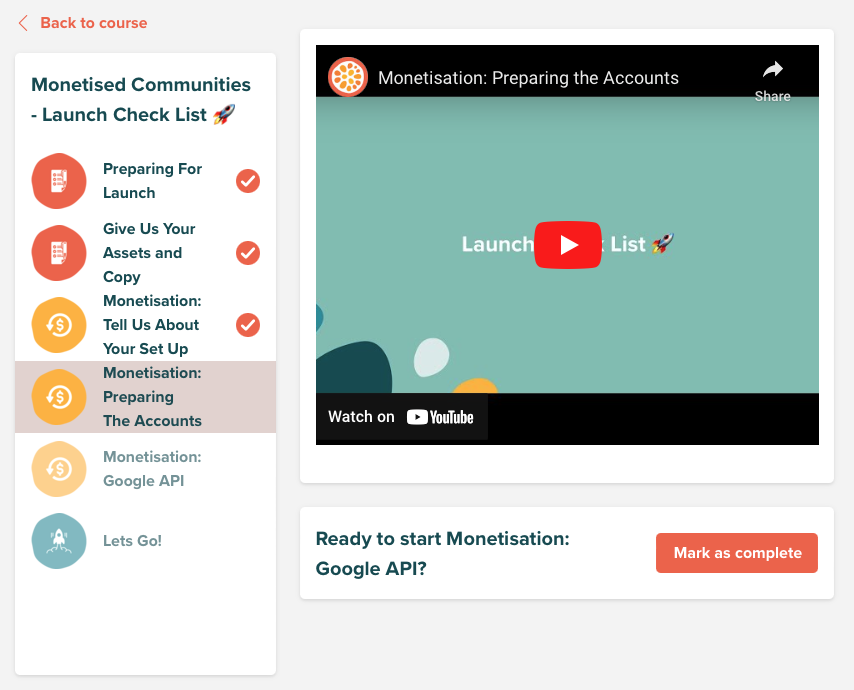
Task: Open the Monetisation: Google API lesson
Action: coord(145,469)
